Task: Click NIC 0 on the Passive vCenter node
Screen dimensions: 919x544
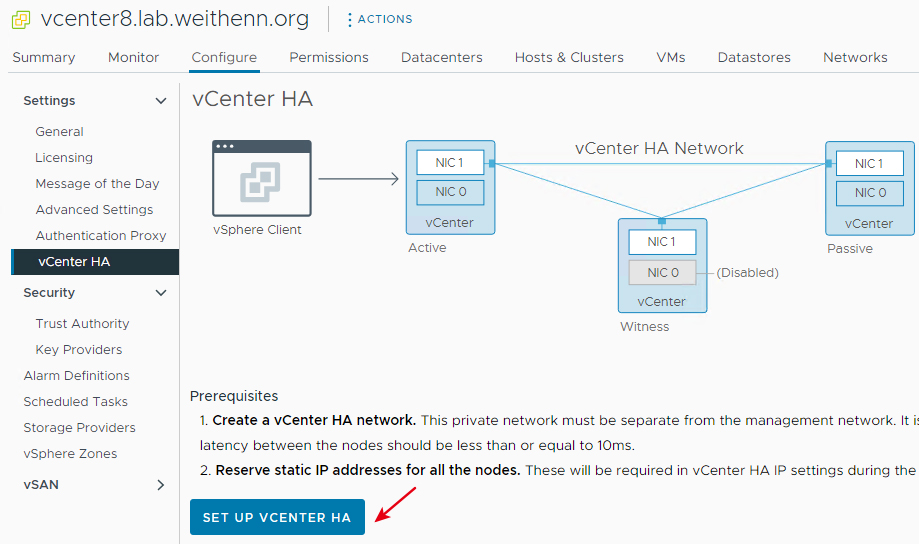Action: tap(870, 193)
